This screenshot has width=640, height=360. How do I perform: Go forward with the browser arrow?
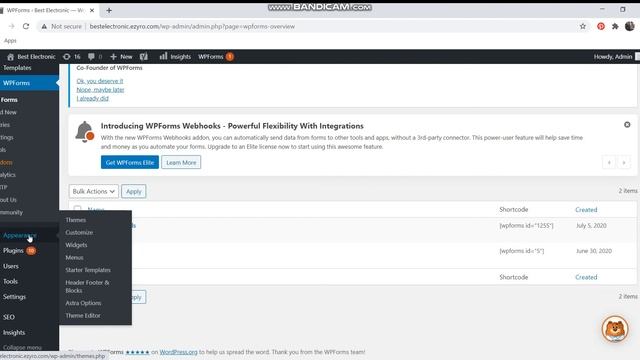pos(11,26)
